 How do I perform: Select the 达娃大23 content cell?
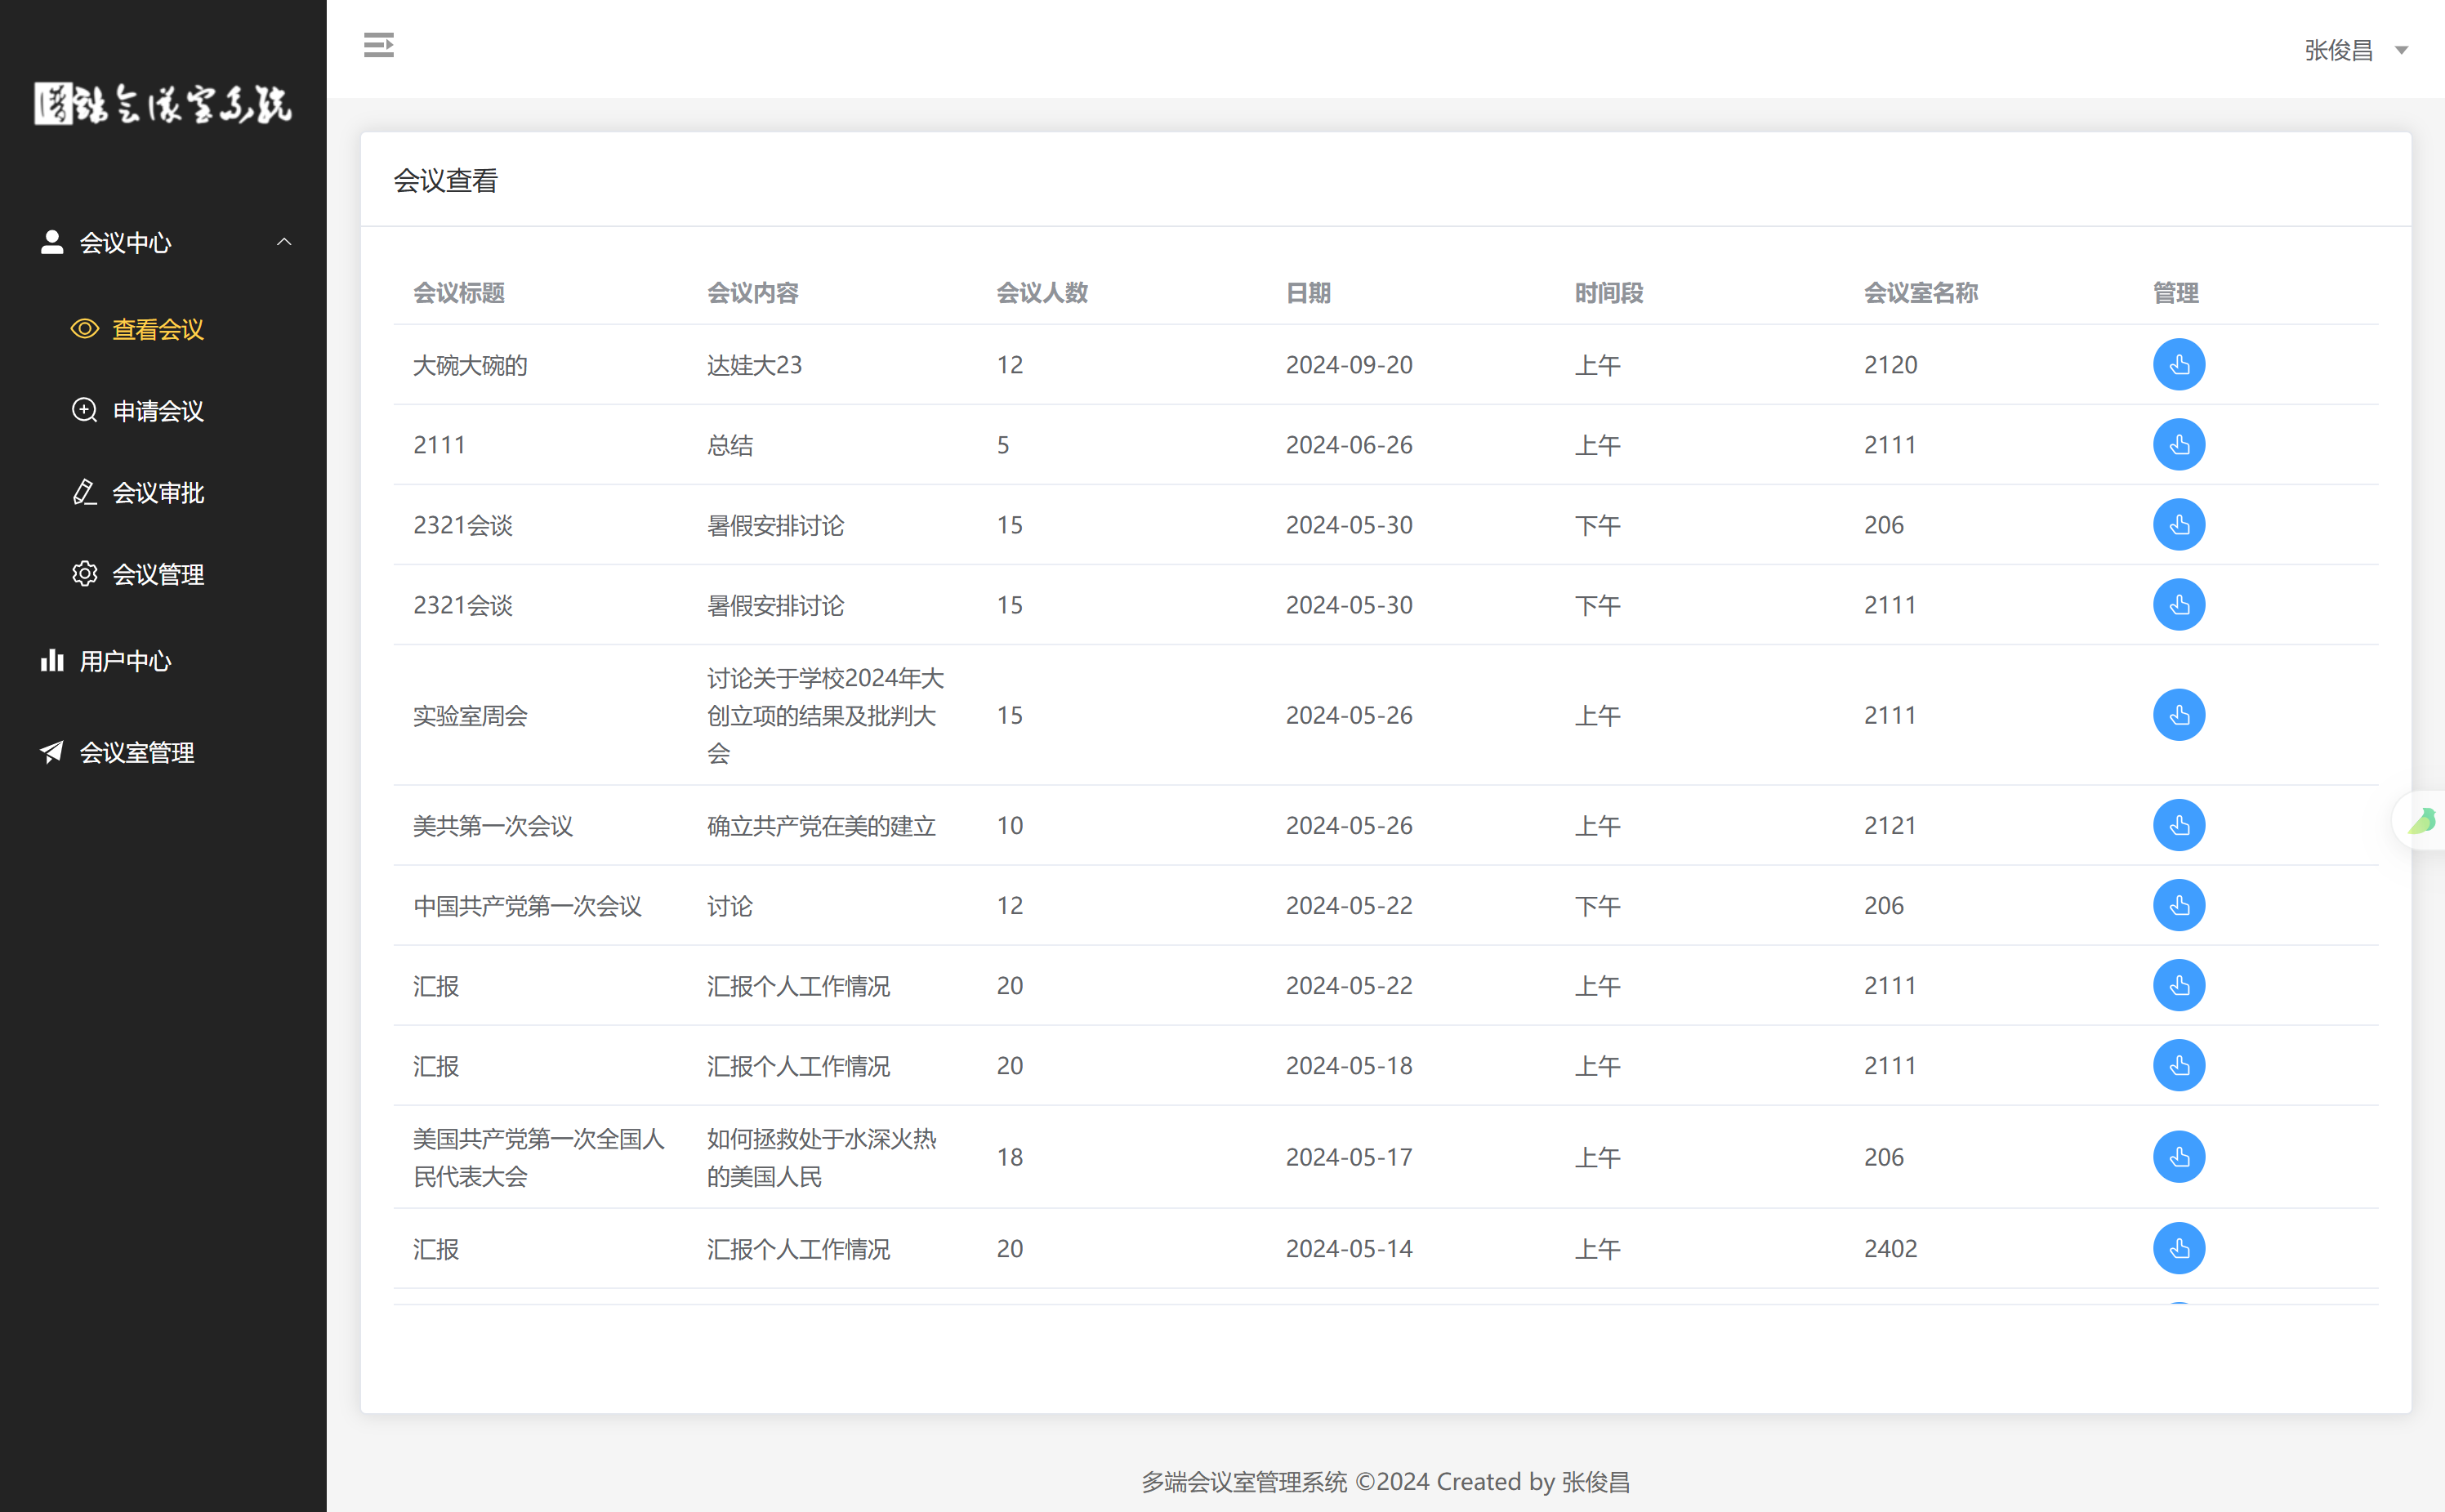(x=754, y=365)
